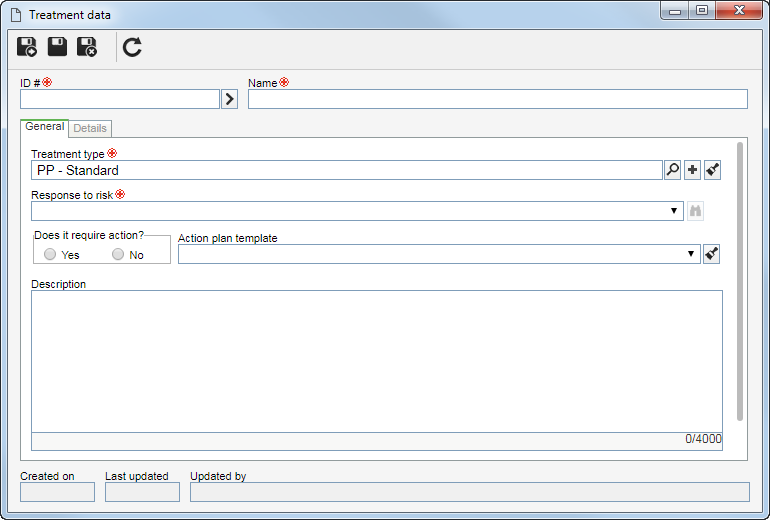Click the Save disk icon
Screen dimensions: 770x520
57,47
